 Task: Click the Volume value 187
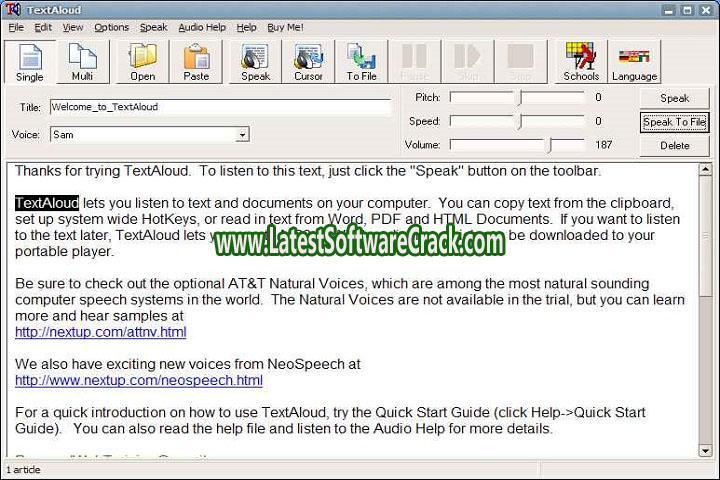point(603,145)
